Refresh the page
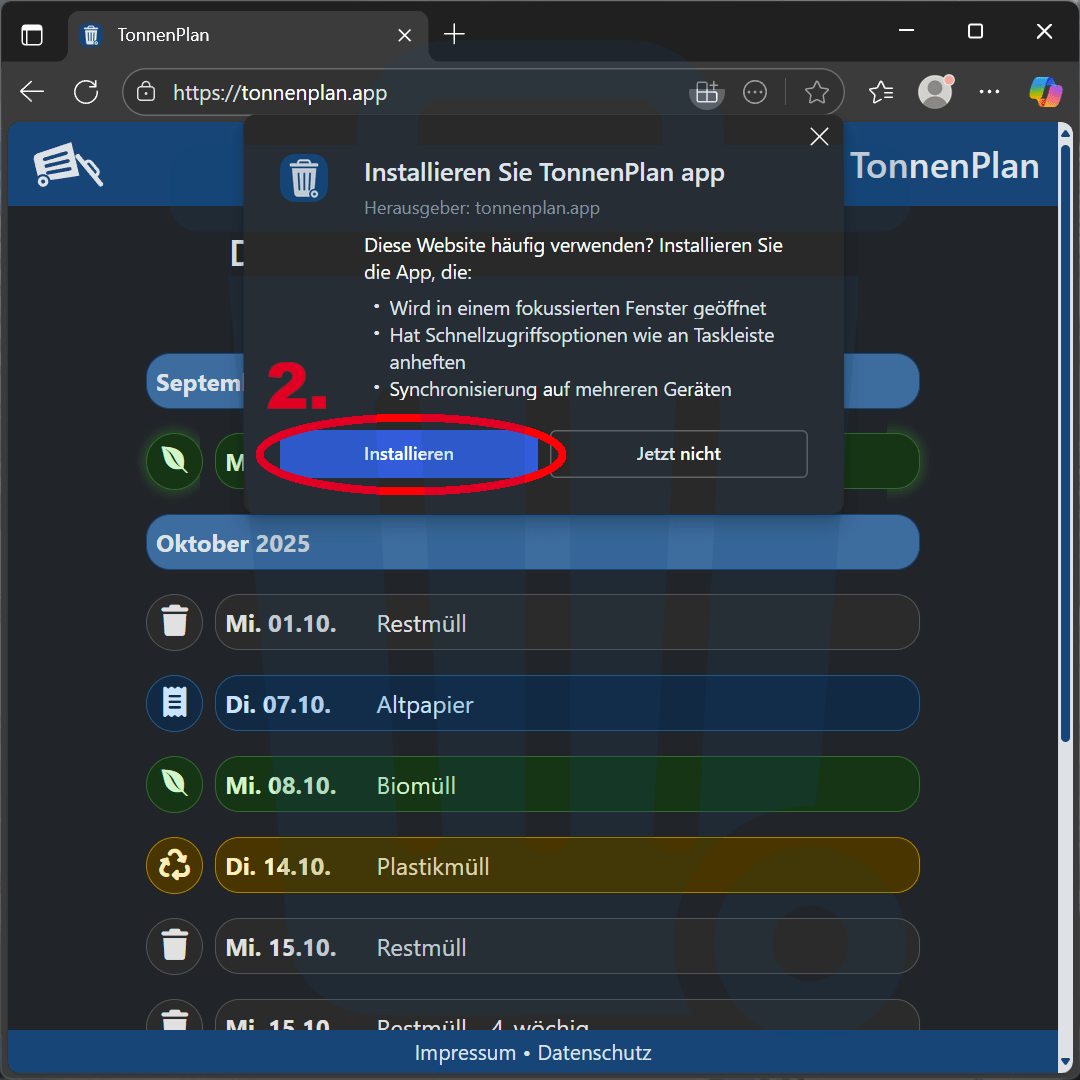Image resolution: width=1080 pixels, height=1080 pixels. click(x=86, y=93)
